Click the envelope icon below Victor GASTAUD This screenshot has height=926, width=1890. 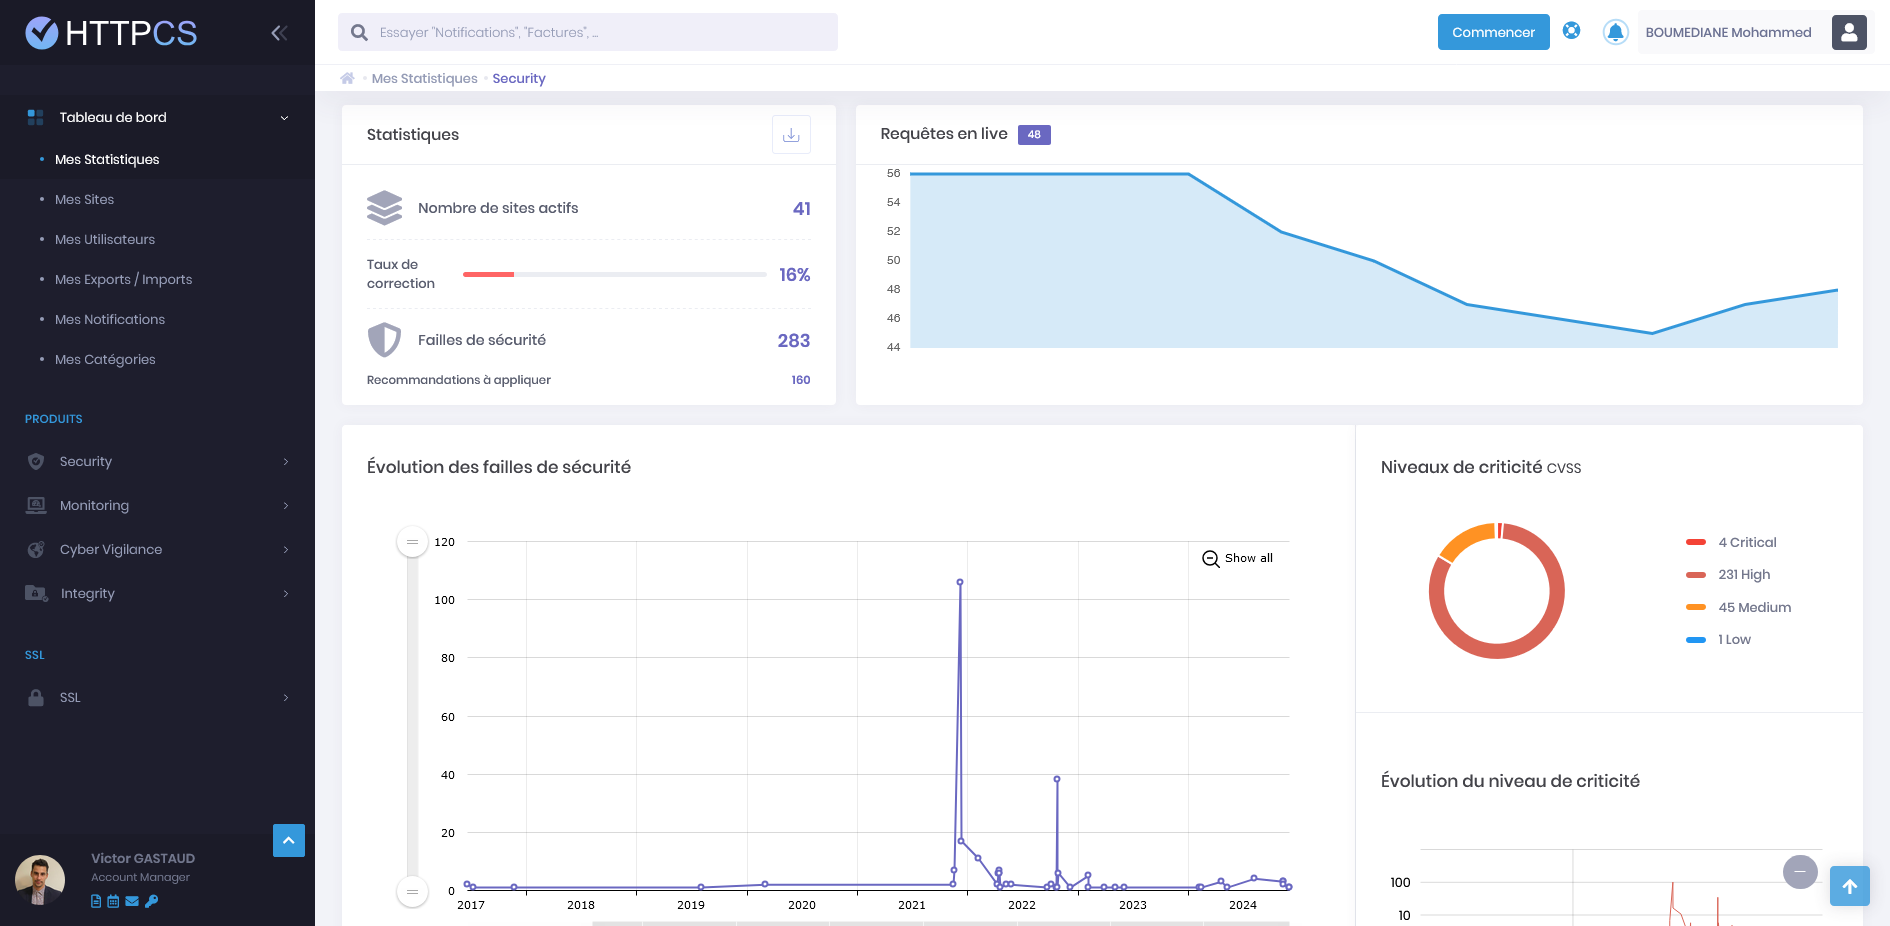[131, 901]
